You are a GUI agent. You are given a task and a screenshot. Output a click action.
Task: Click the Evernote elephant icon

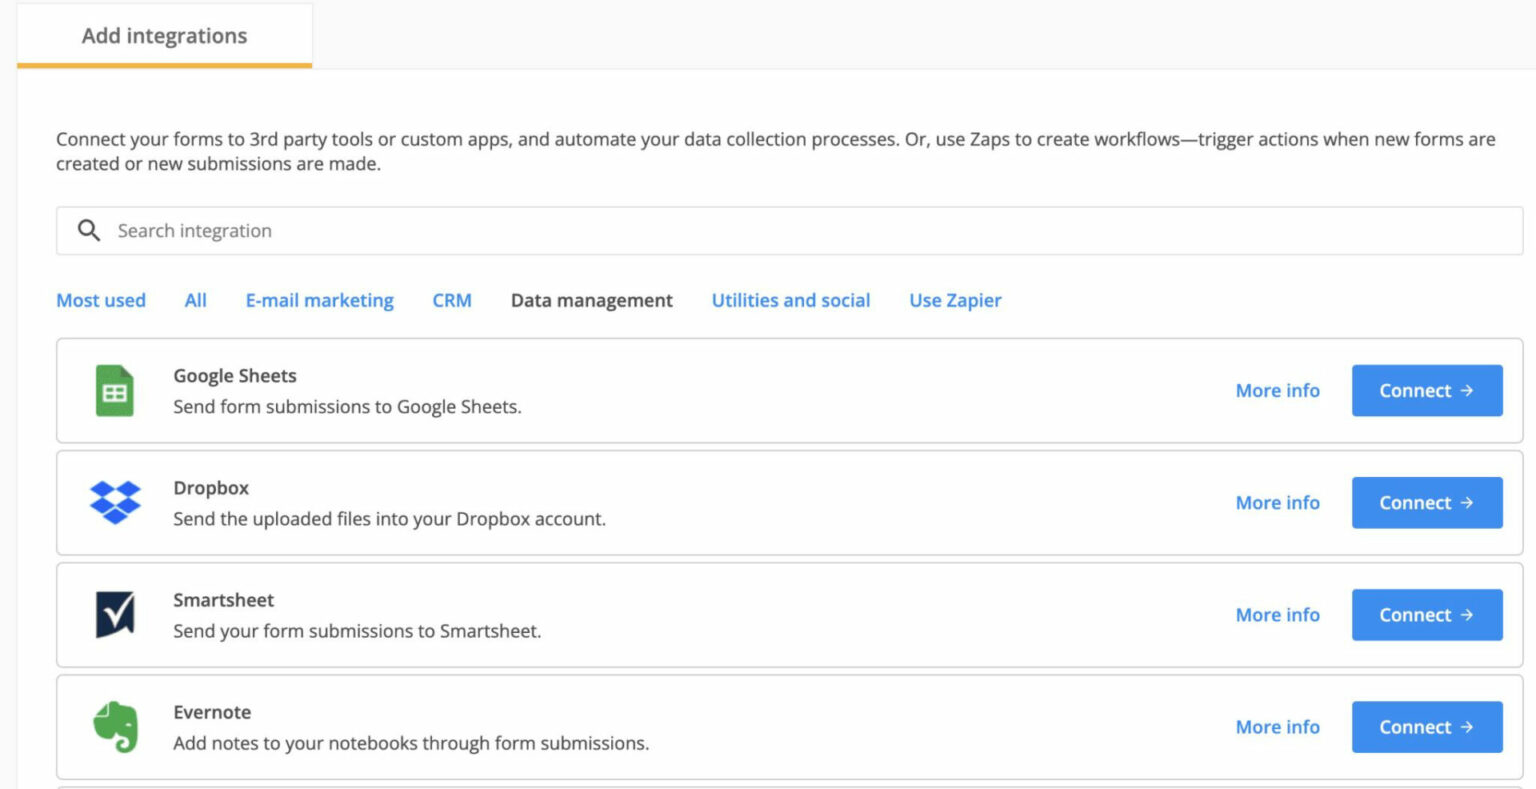(x=115, y=727)
